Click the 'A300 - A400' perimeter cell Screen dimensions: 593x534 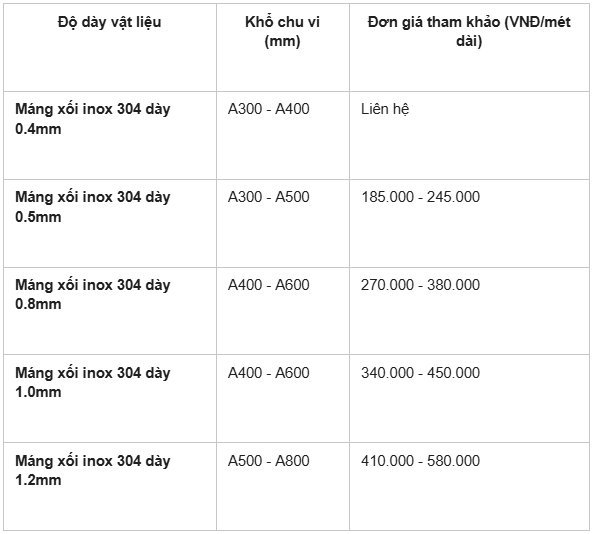[283, 135]
